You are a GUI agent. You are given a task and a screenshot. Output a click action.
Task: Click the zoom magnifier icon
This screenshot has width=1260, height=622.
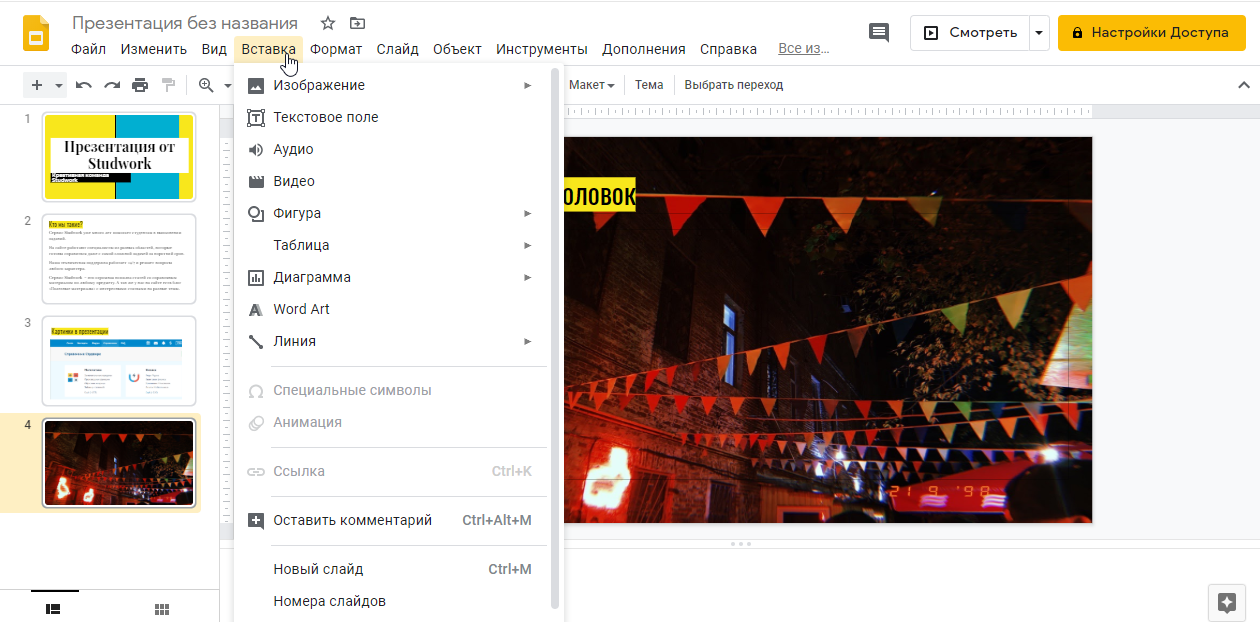(206, 85)
